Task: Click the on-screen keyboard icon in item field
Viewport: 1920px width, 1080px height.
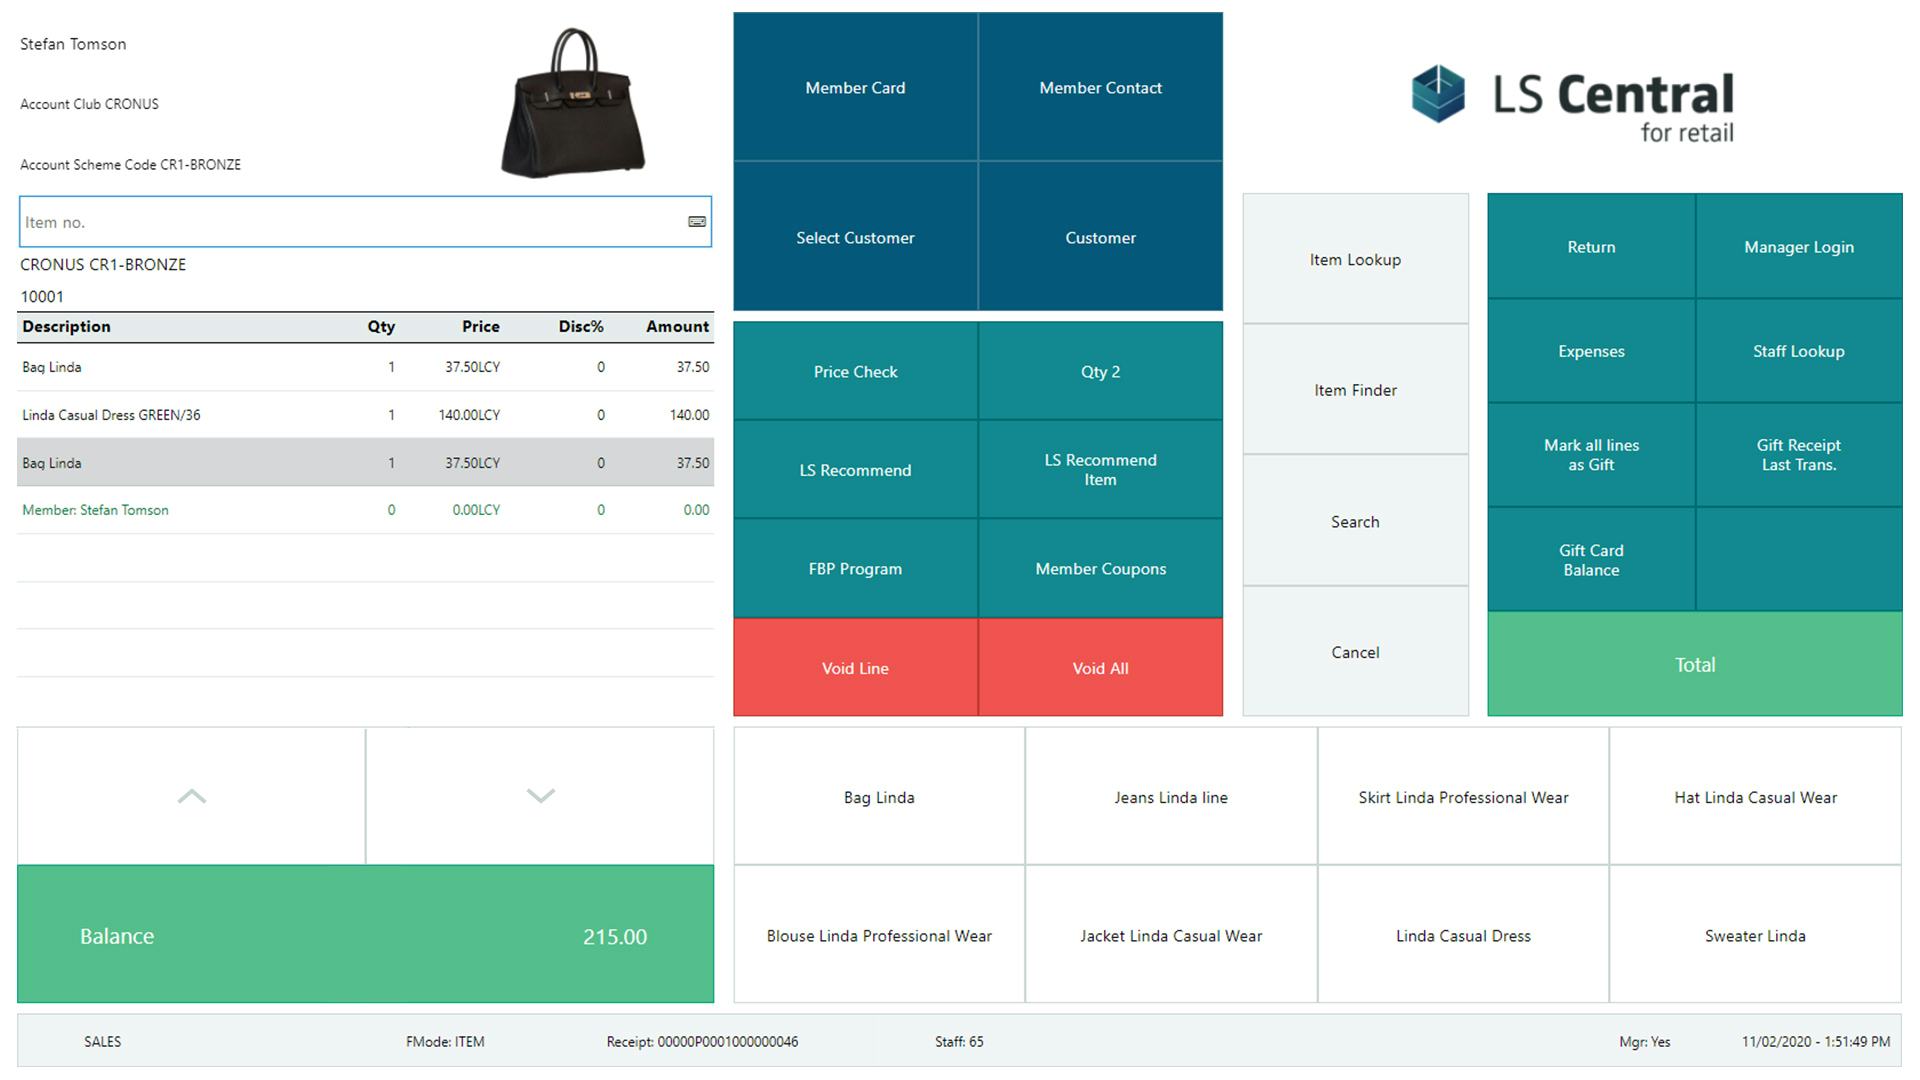Action: (x=697, y=222)
